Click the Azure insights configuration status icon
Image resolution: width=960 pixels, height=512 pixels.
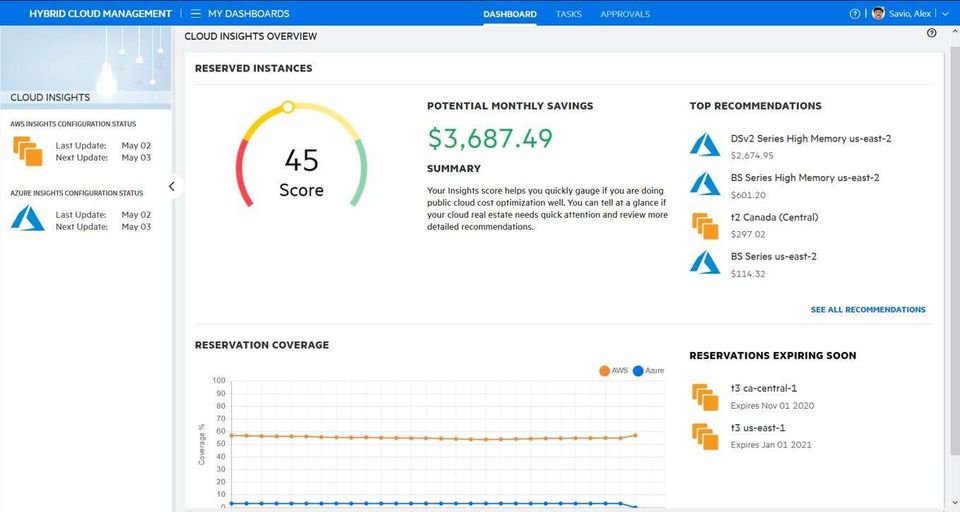28,218
